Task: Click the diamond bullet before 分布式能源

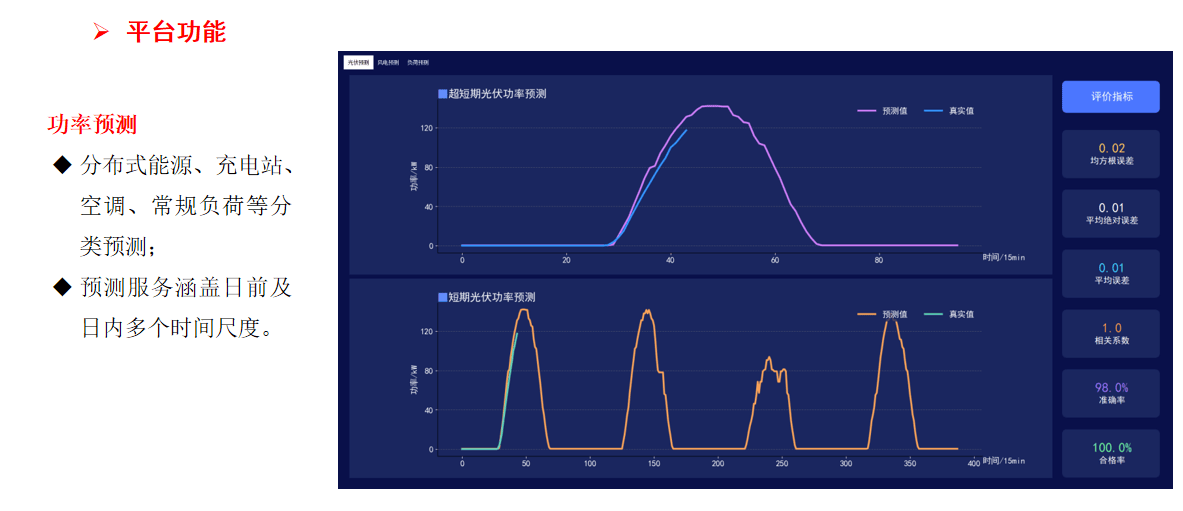Action: (x=62, y=165)
